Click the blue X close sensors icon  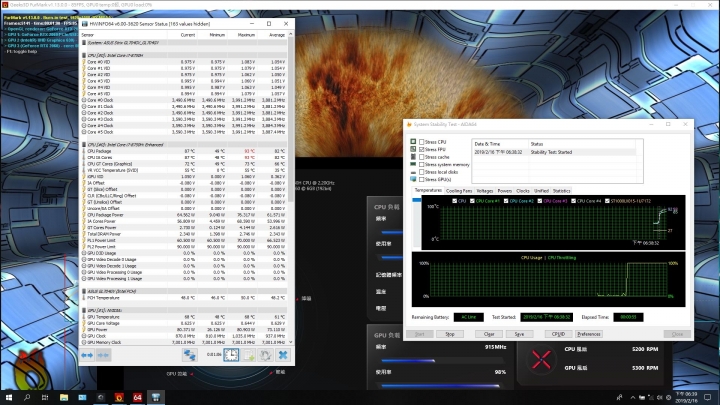click(285, 353)
